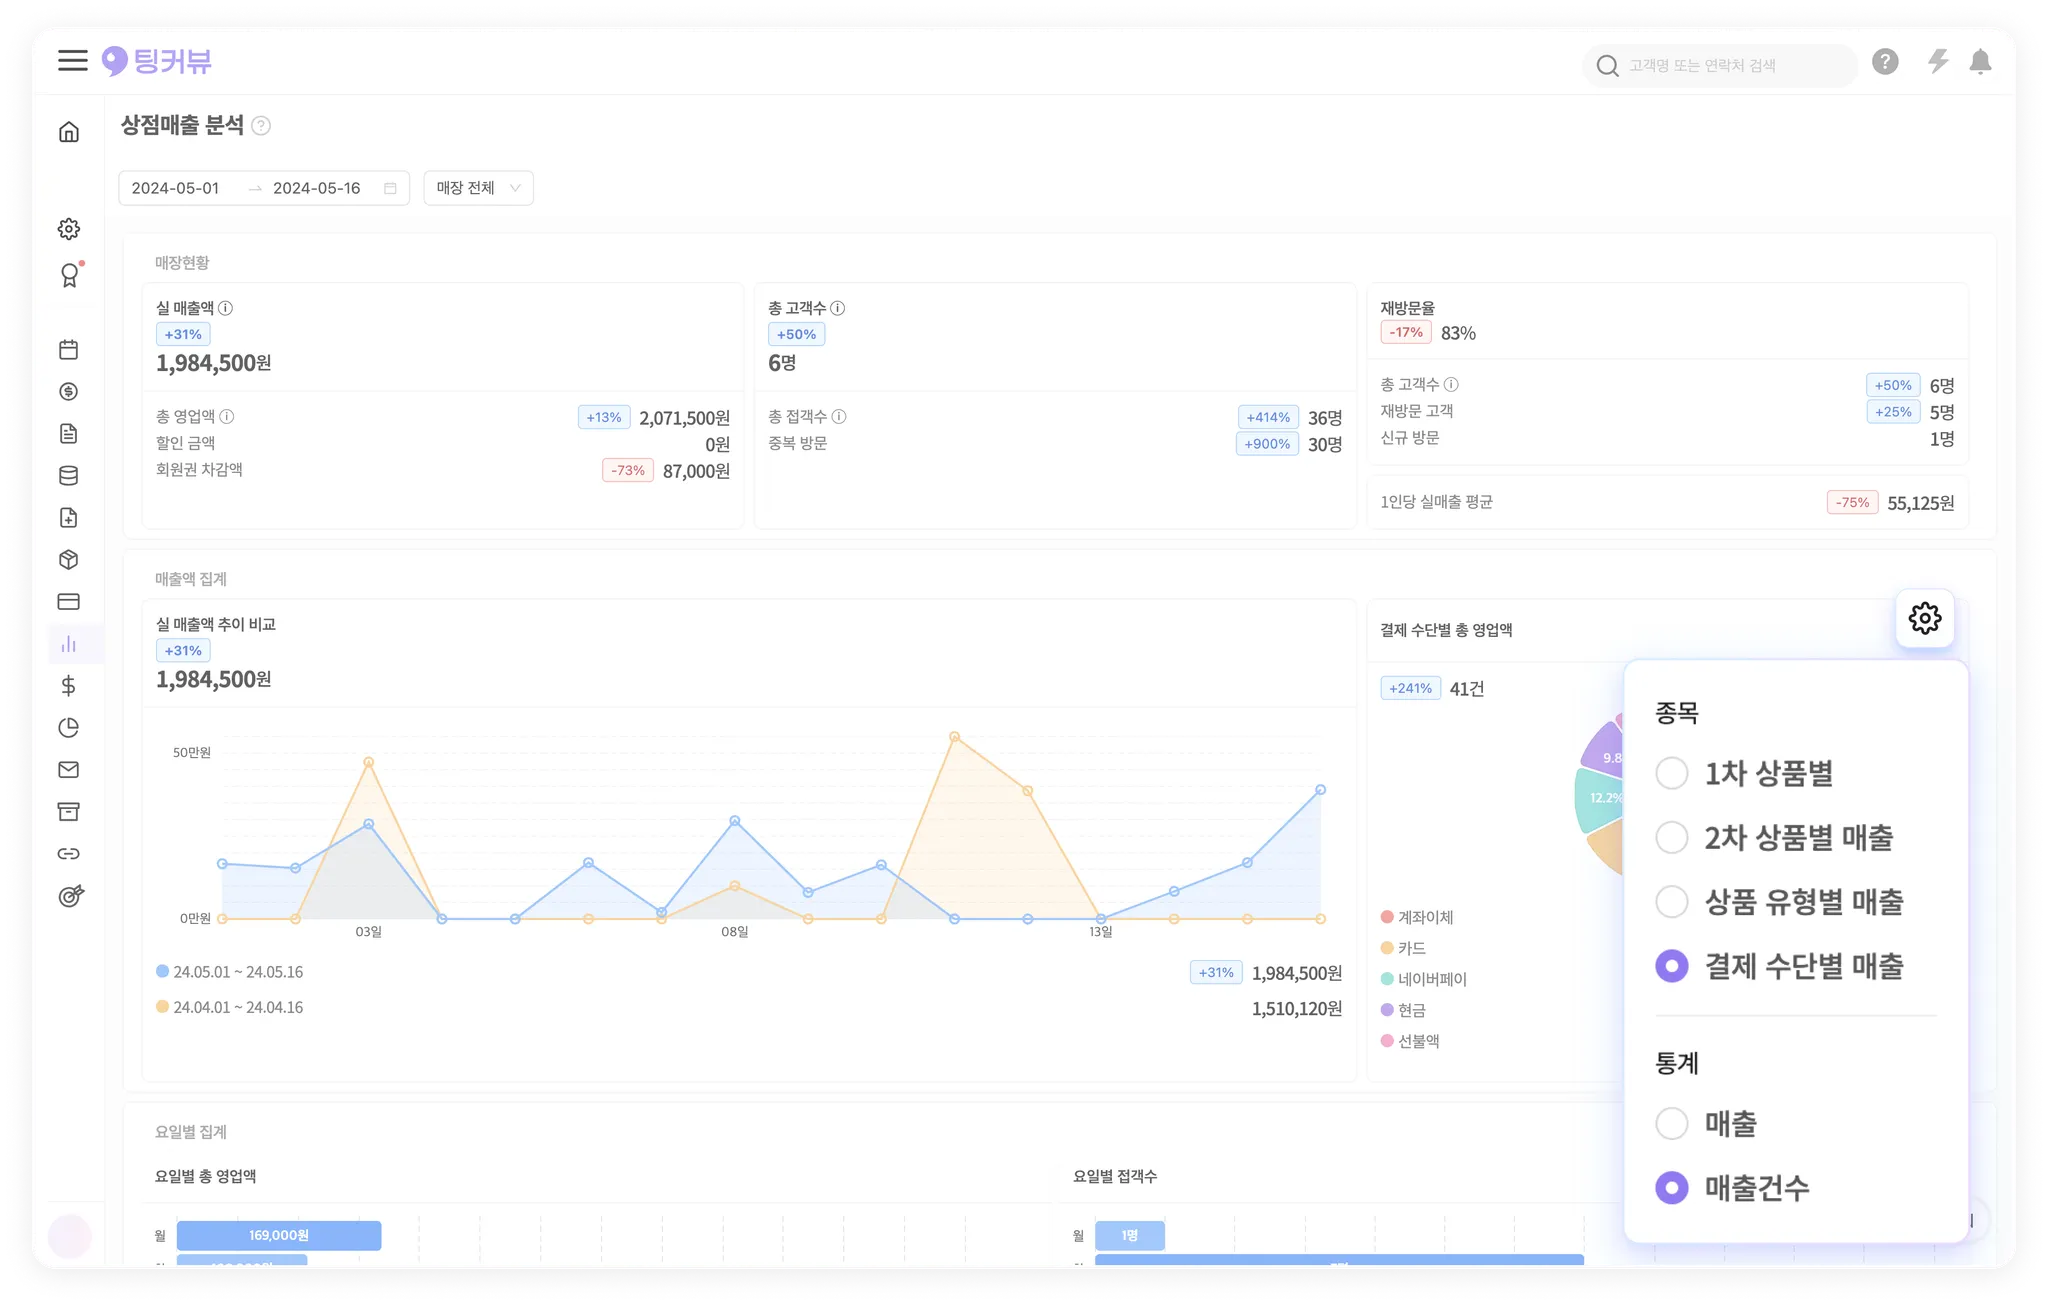Open the calendar icon in sidebar
Screen dimensions: 2048x1305
[x=69, y=350]
